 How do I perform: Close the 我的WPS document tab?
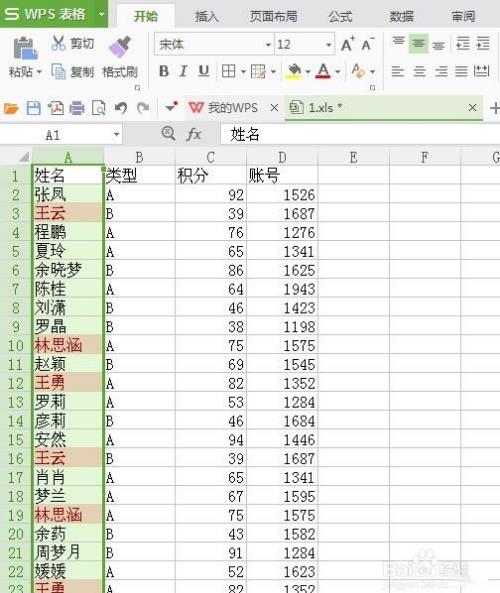(x=274, y=108)
